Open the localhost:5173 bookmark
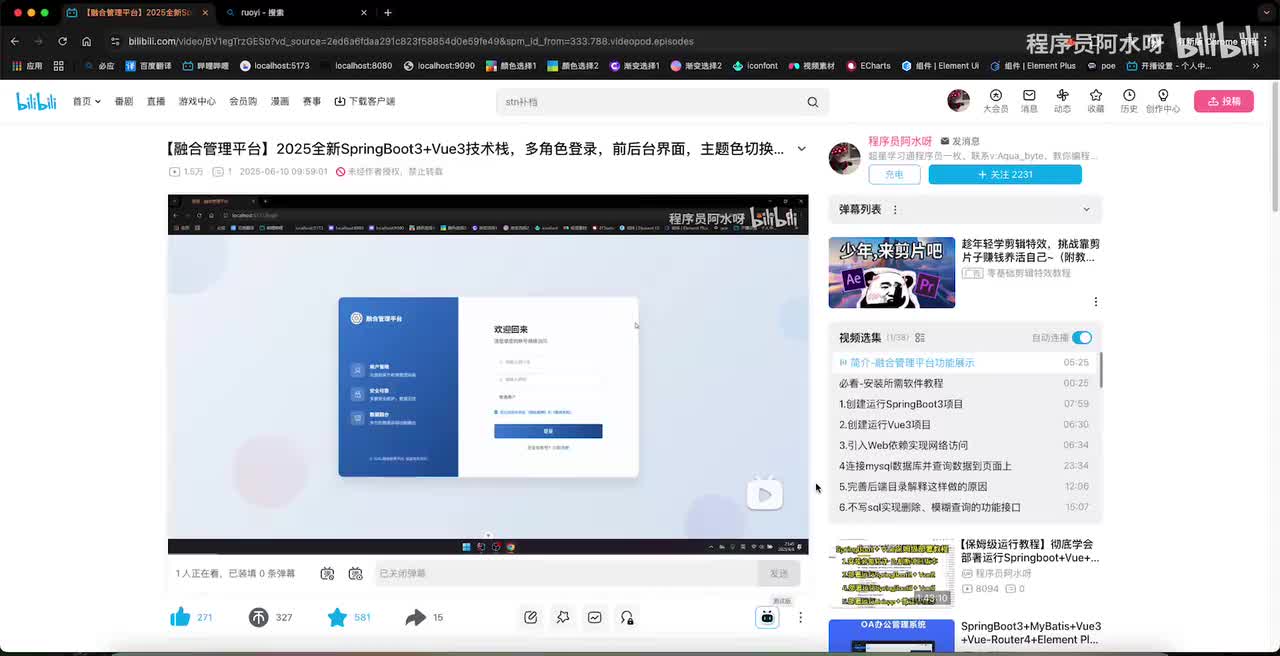 coord(275,66)
